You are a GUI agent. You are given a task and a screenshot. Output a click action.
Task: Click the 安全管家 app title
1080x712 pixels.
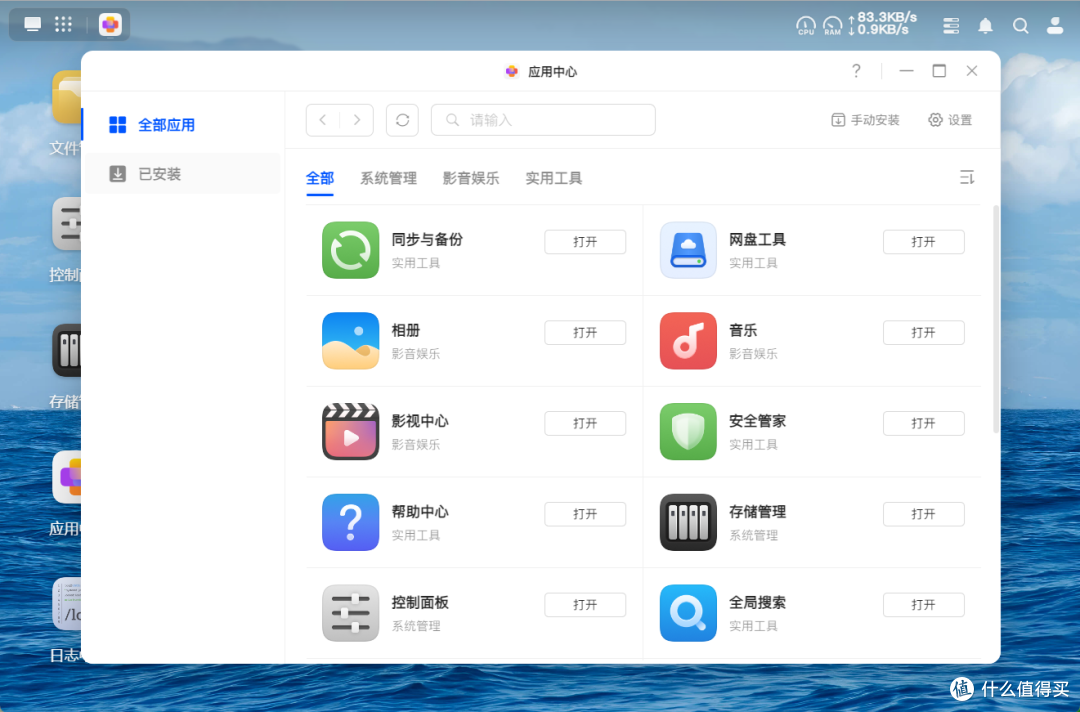tap(758, 421)
